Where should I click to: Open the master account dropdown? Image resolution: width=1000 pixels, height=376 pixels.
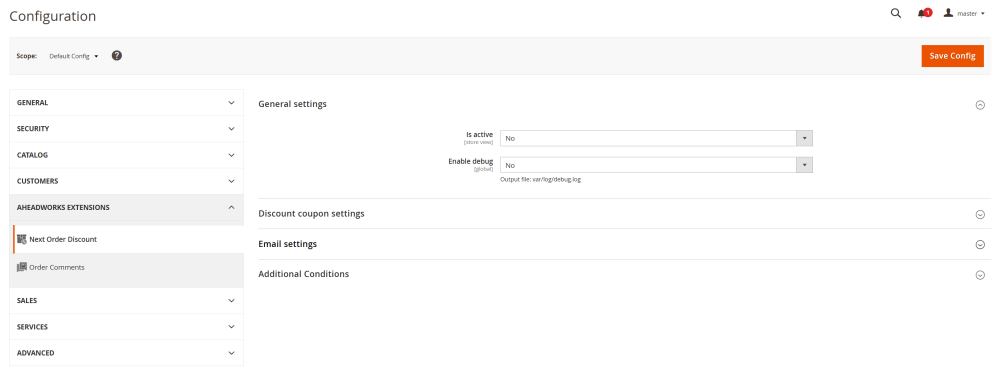(964, 13)
